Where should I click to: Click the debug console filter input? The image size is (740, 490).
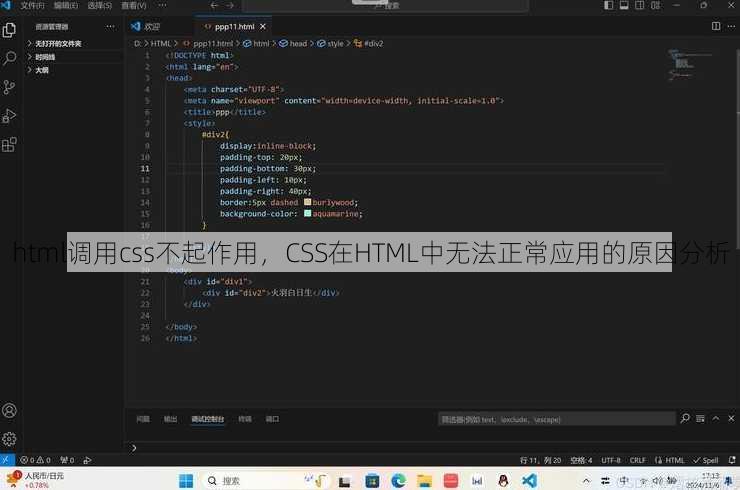point(556,419)
